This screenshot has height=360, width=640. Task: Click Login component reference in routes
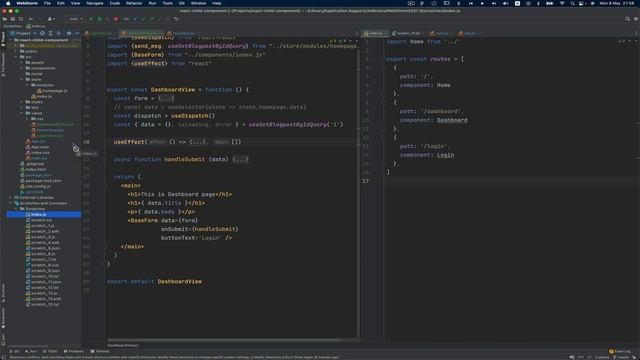point(445,155)
